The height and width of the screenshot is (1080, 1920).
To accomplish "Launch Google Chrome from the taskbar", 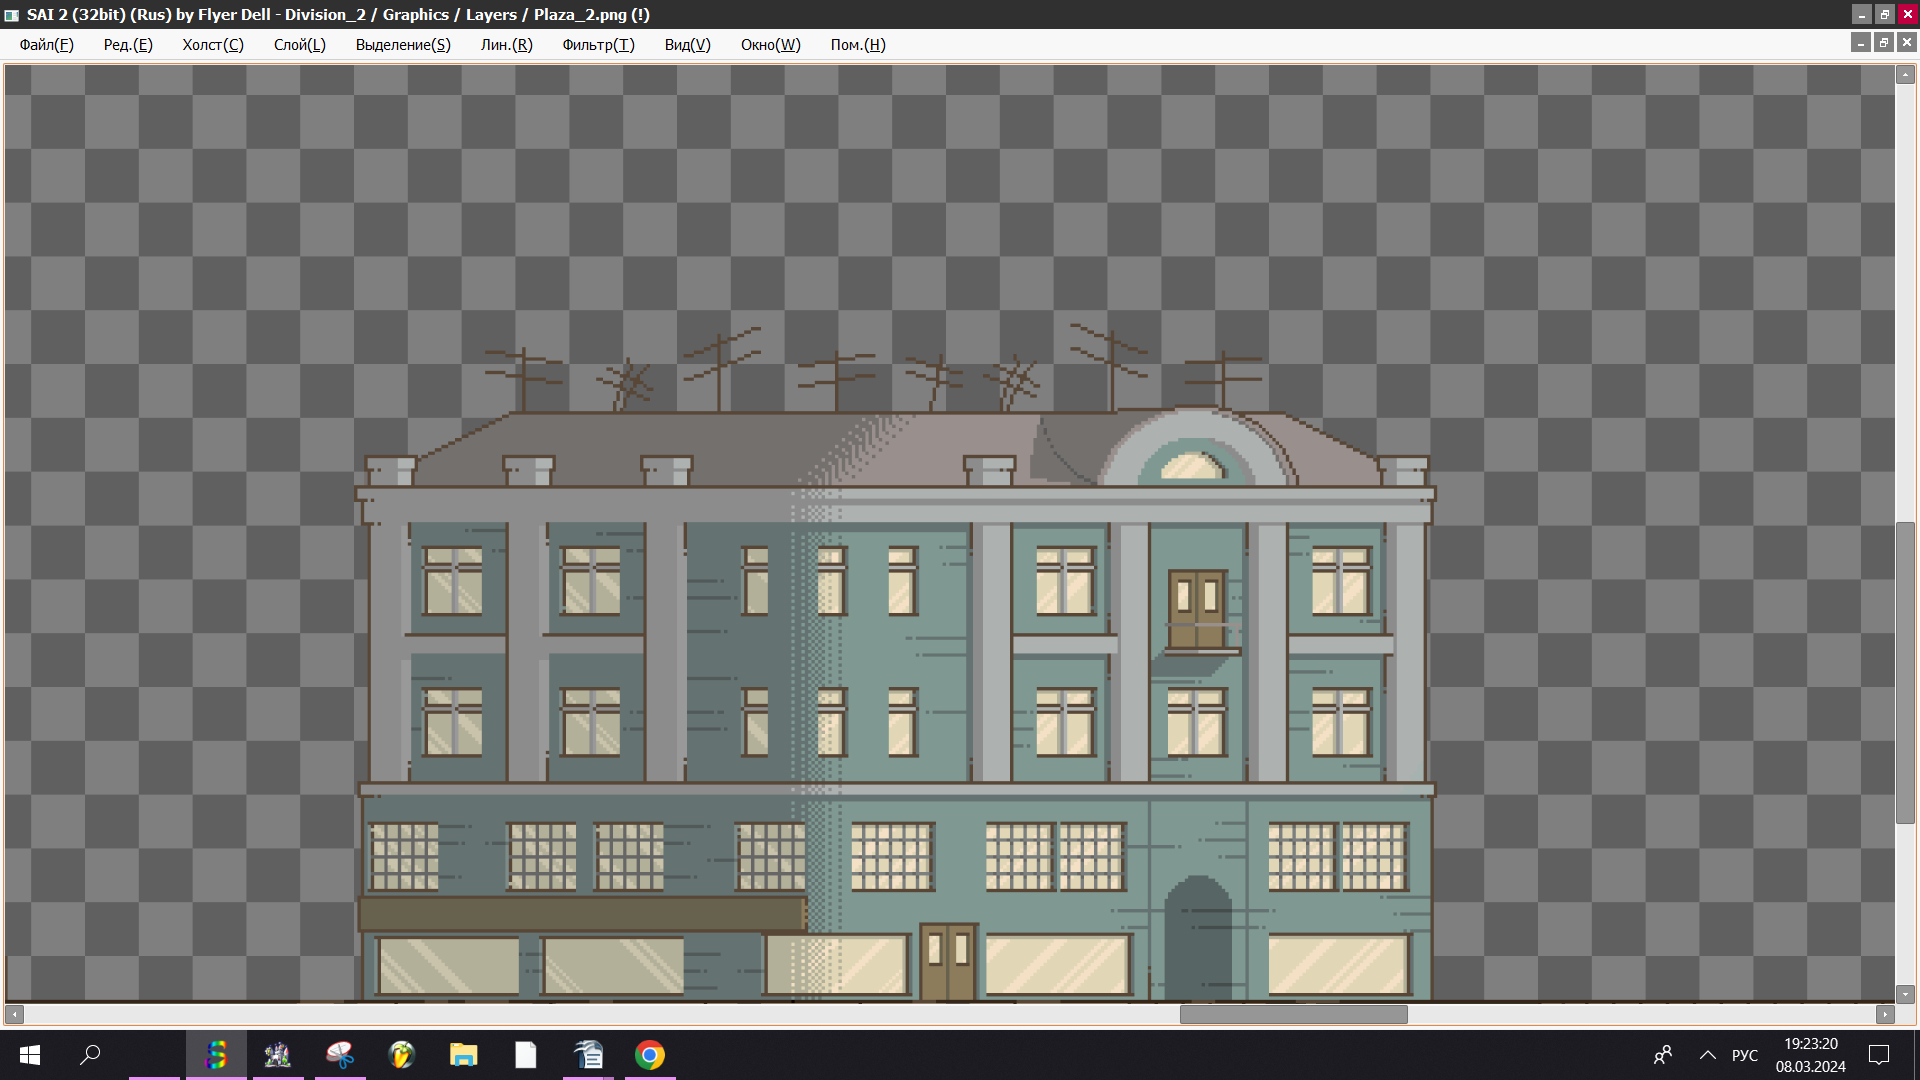I will [650, 1055].
